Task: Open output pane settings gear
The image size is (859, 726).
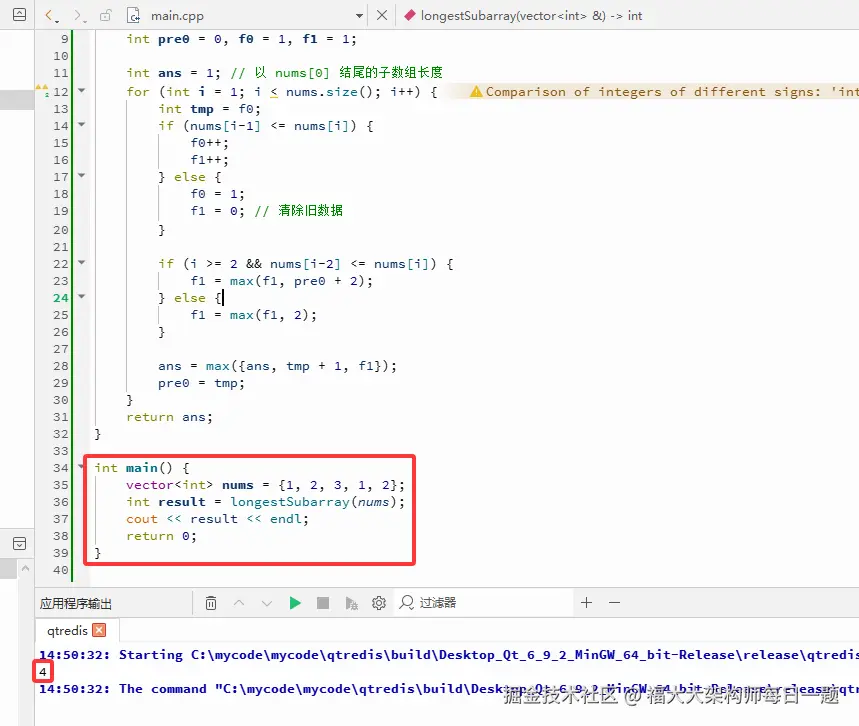Action: coord(379,603)
